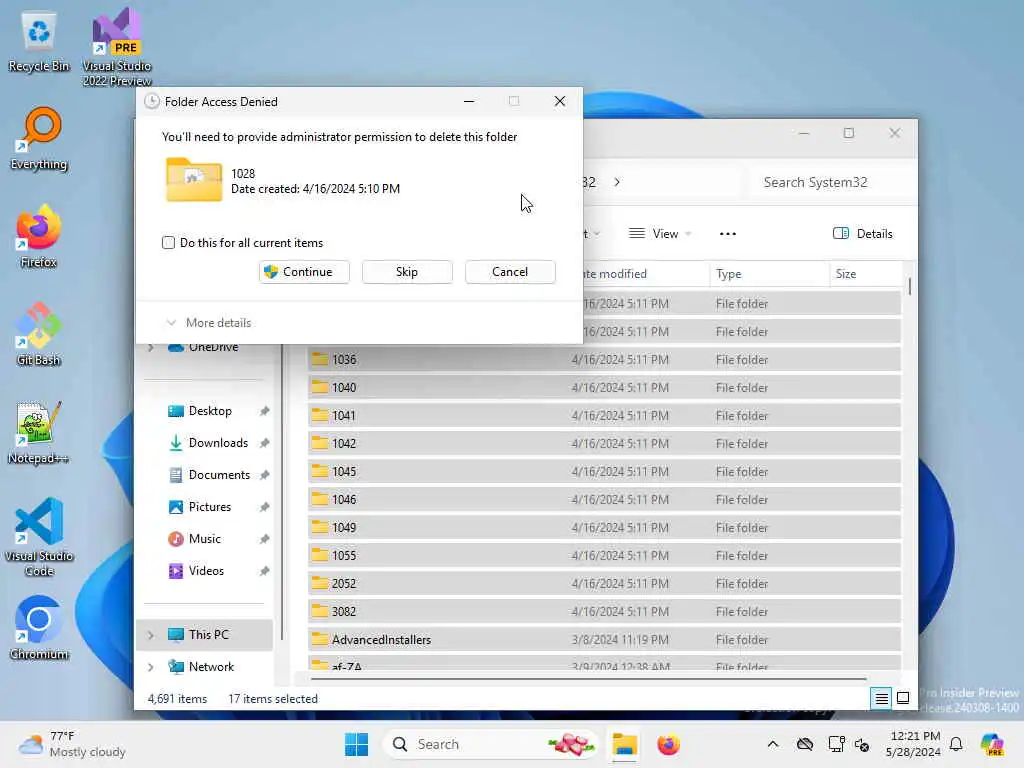This screenshot has width=1024, height=768.
Task: Open Firefox from the taskbar
Action: click(668, 744)
